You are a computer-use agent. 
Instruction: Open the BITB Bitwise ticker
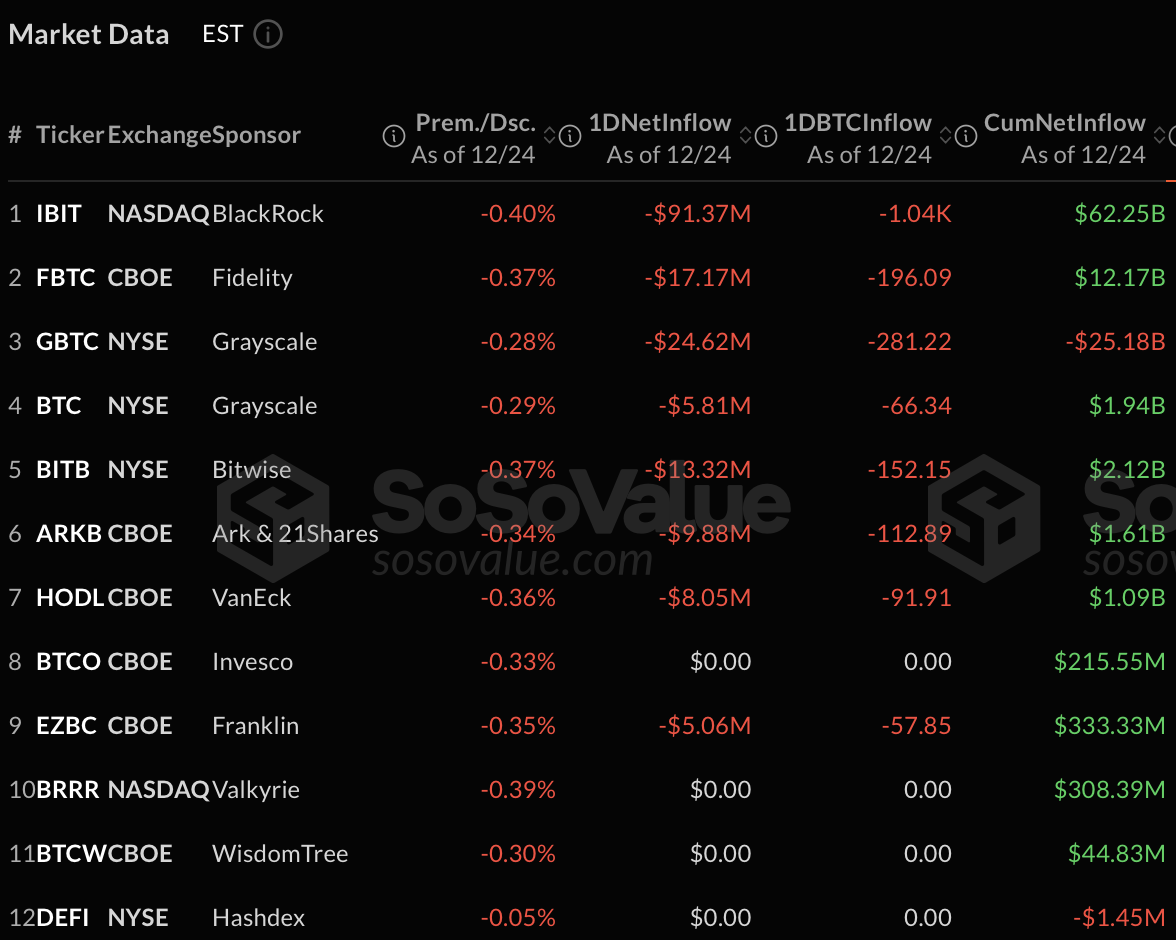63,470
